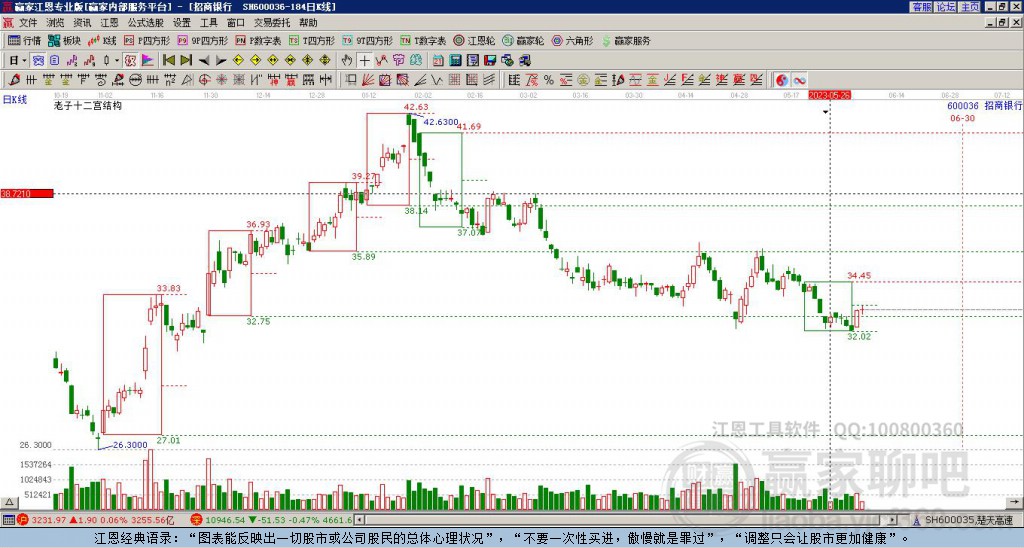
Task: Open the 交易委托 menu
Action: (x=272, y=23)
